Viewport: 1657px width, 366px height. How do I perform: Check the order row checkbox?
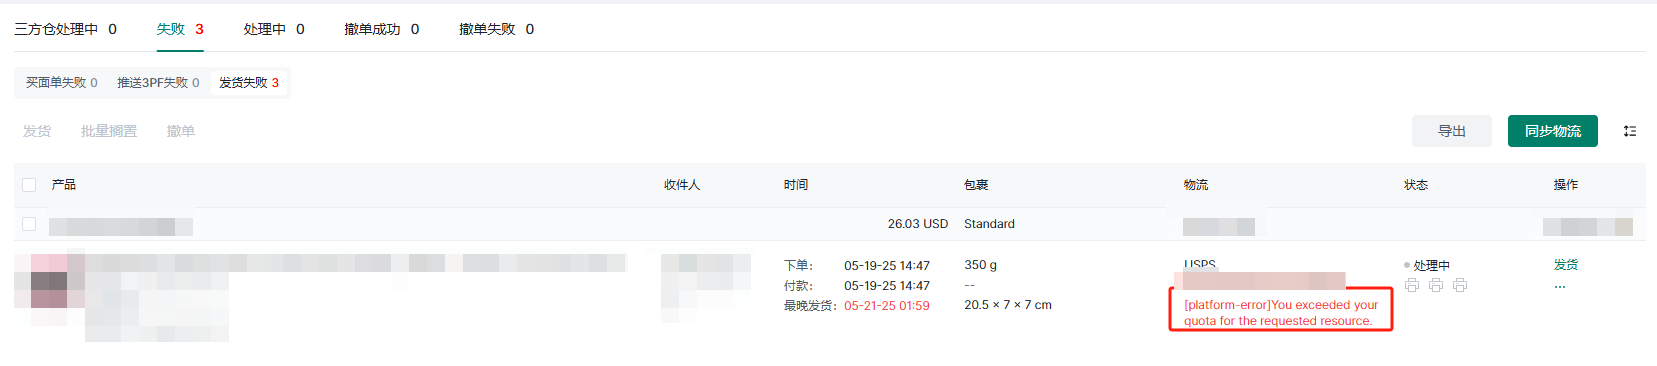point(29,224)
